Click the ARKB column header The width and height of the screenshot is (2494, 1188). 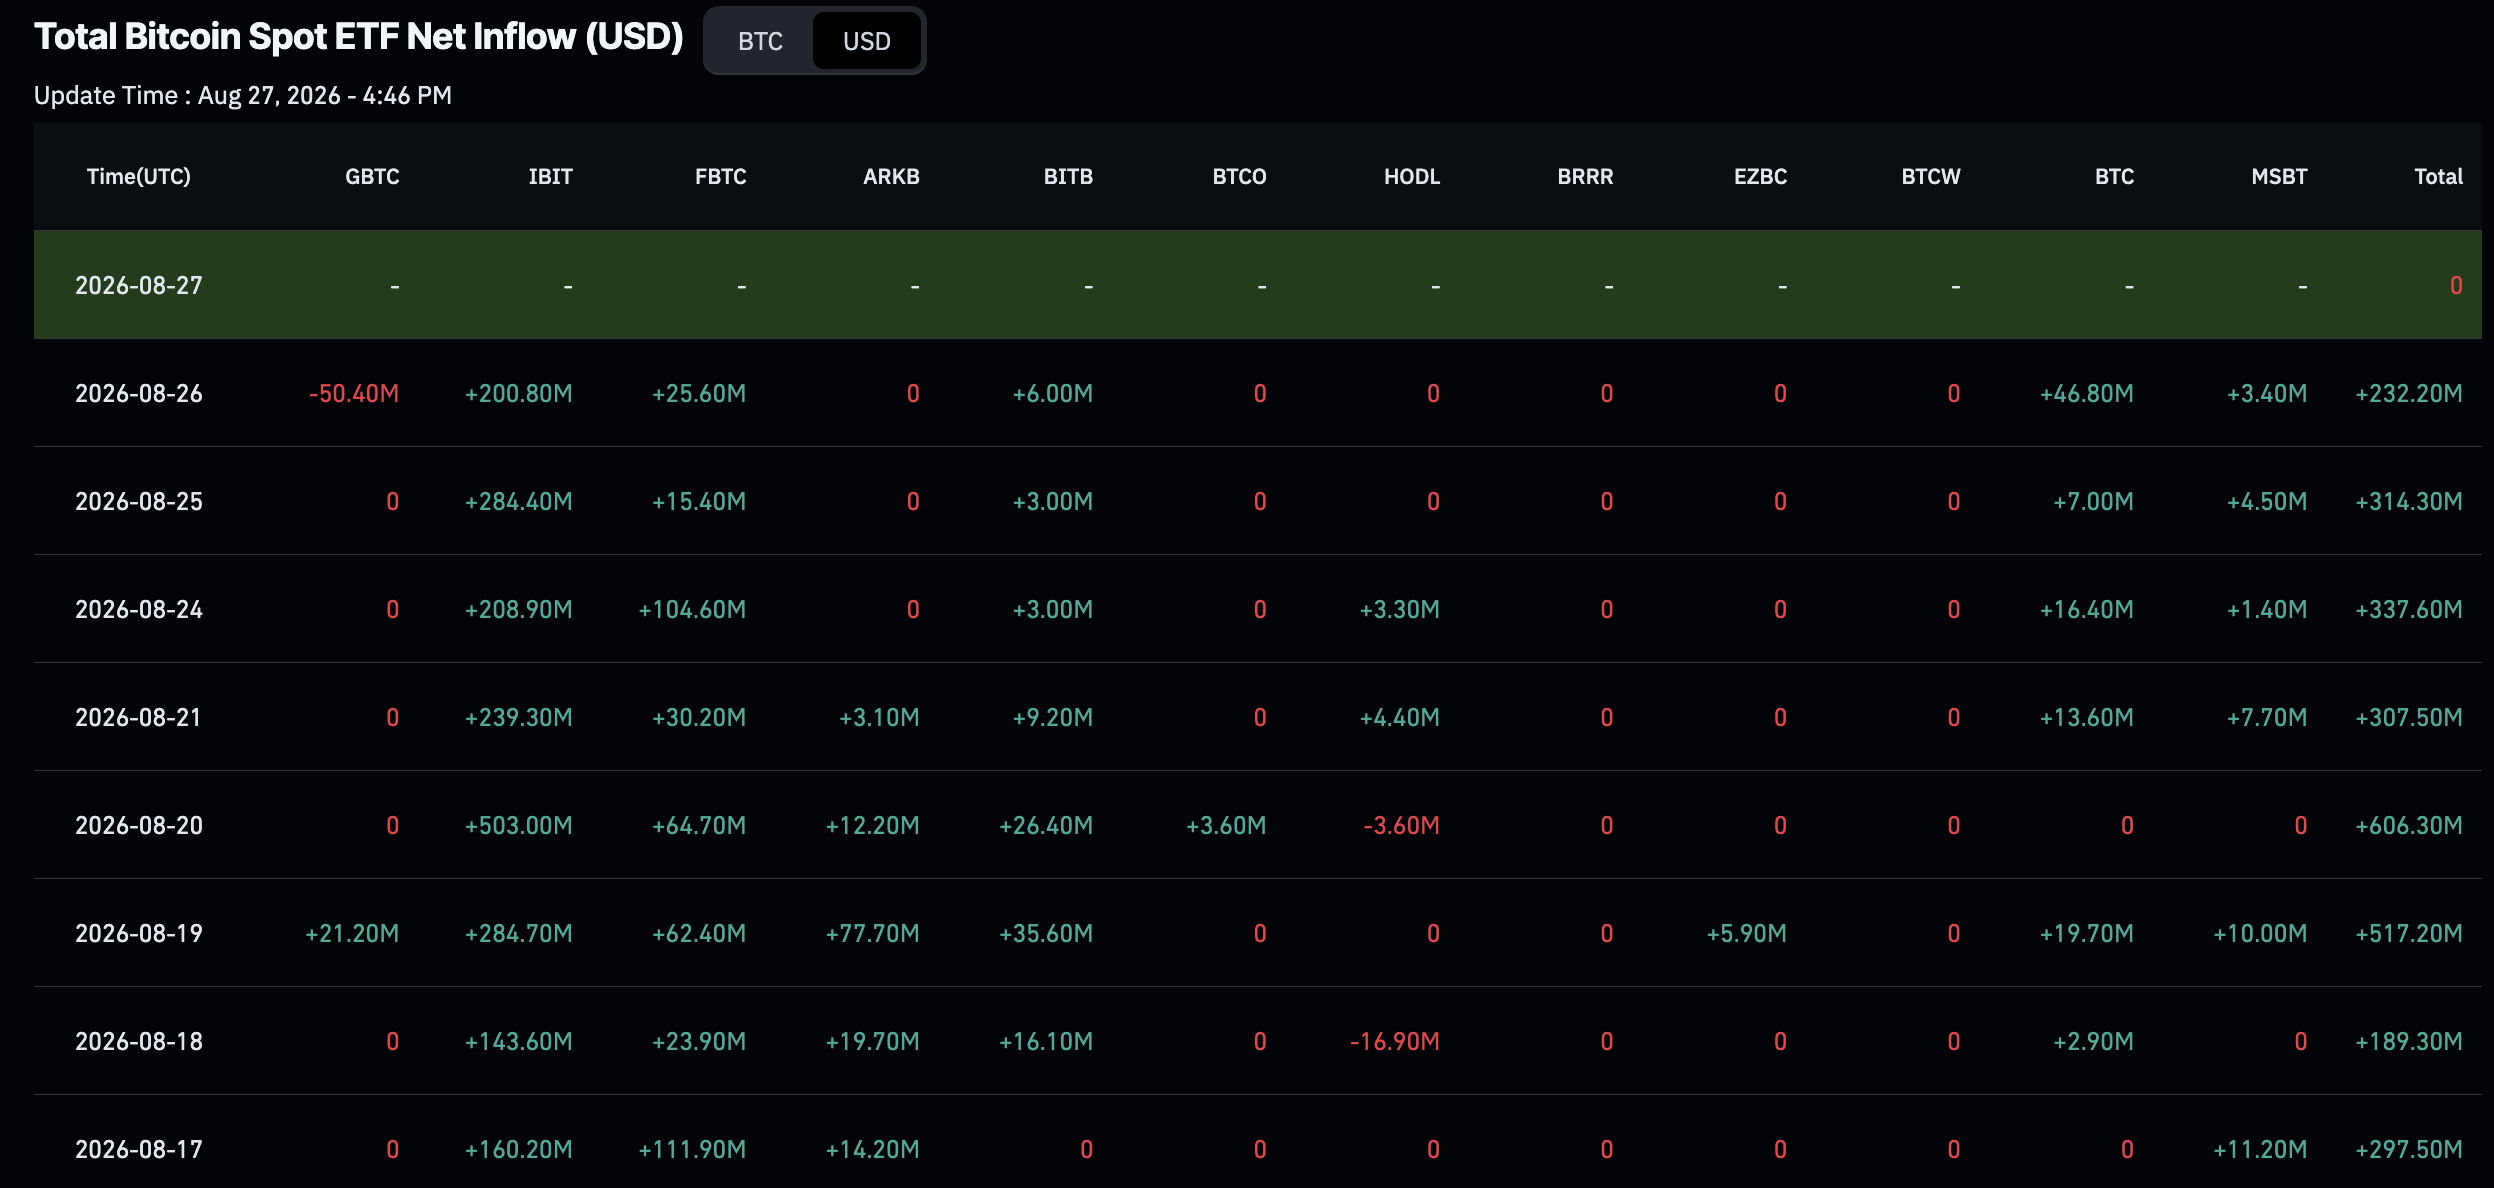(x=891, y=177)
